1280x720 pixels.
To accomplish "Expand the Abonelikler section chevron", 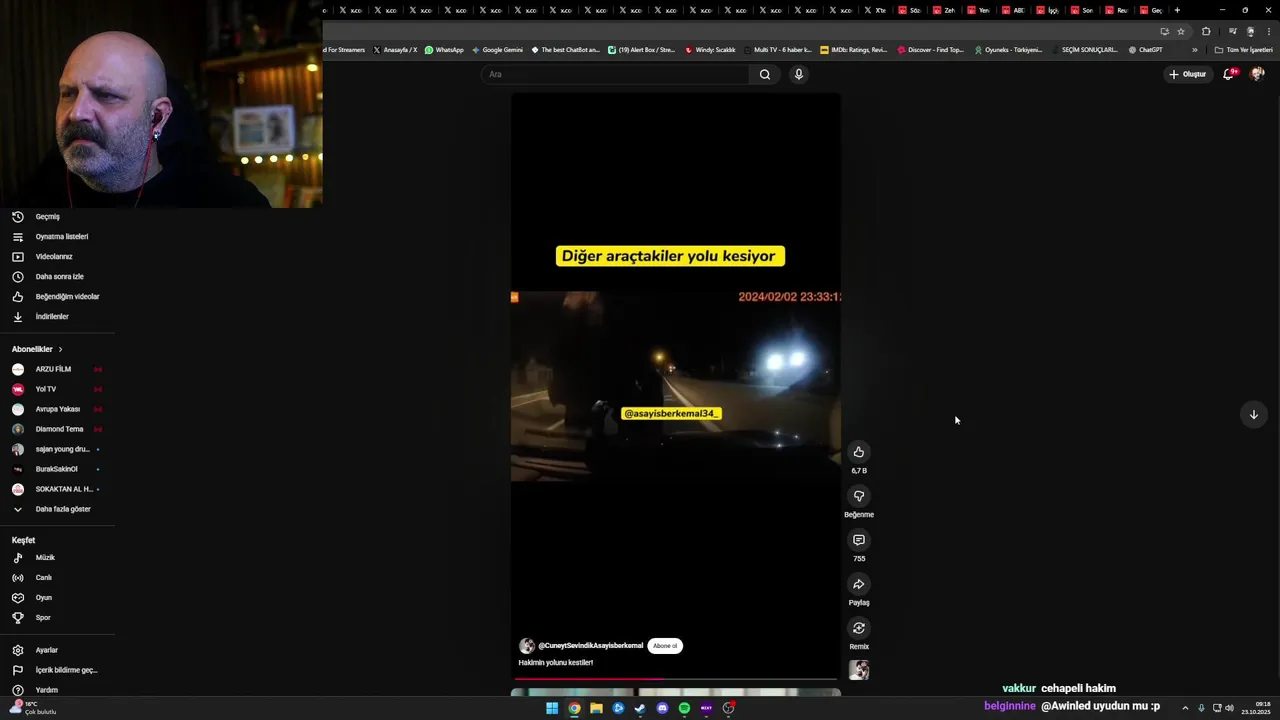I will (x=60, y=349).
